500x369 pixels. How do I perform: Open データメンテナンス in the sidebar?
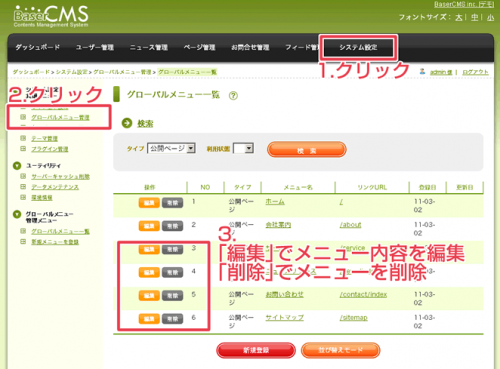tap(55, 187)
